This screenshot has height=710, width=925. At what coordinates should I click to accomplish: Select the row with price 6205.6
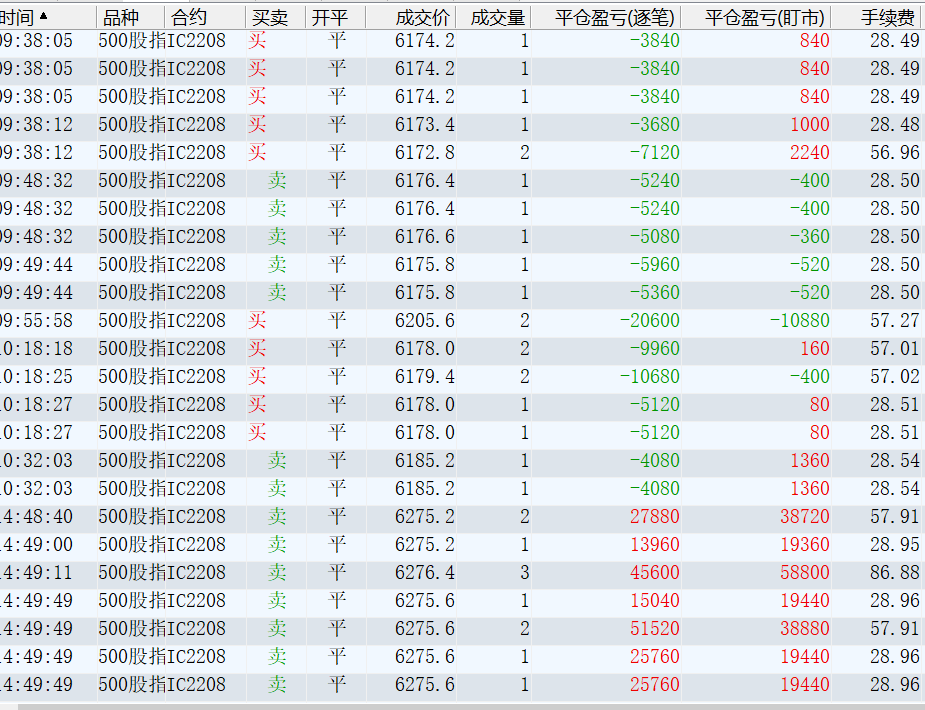point(425,321)
